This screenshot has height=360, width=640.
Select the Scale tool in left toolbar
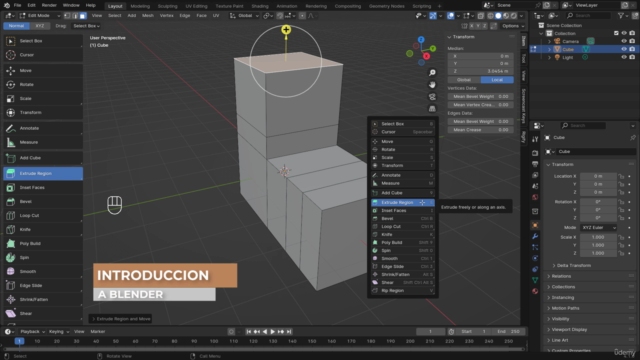(43, 98)
